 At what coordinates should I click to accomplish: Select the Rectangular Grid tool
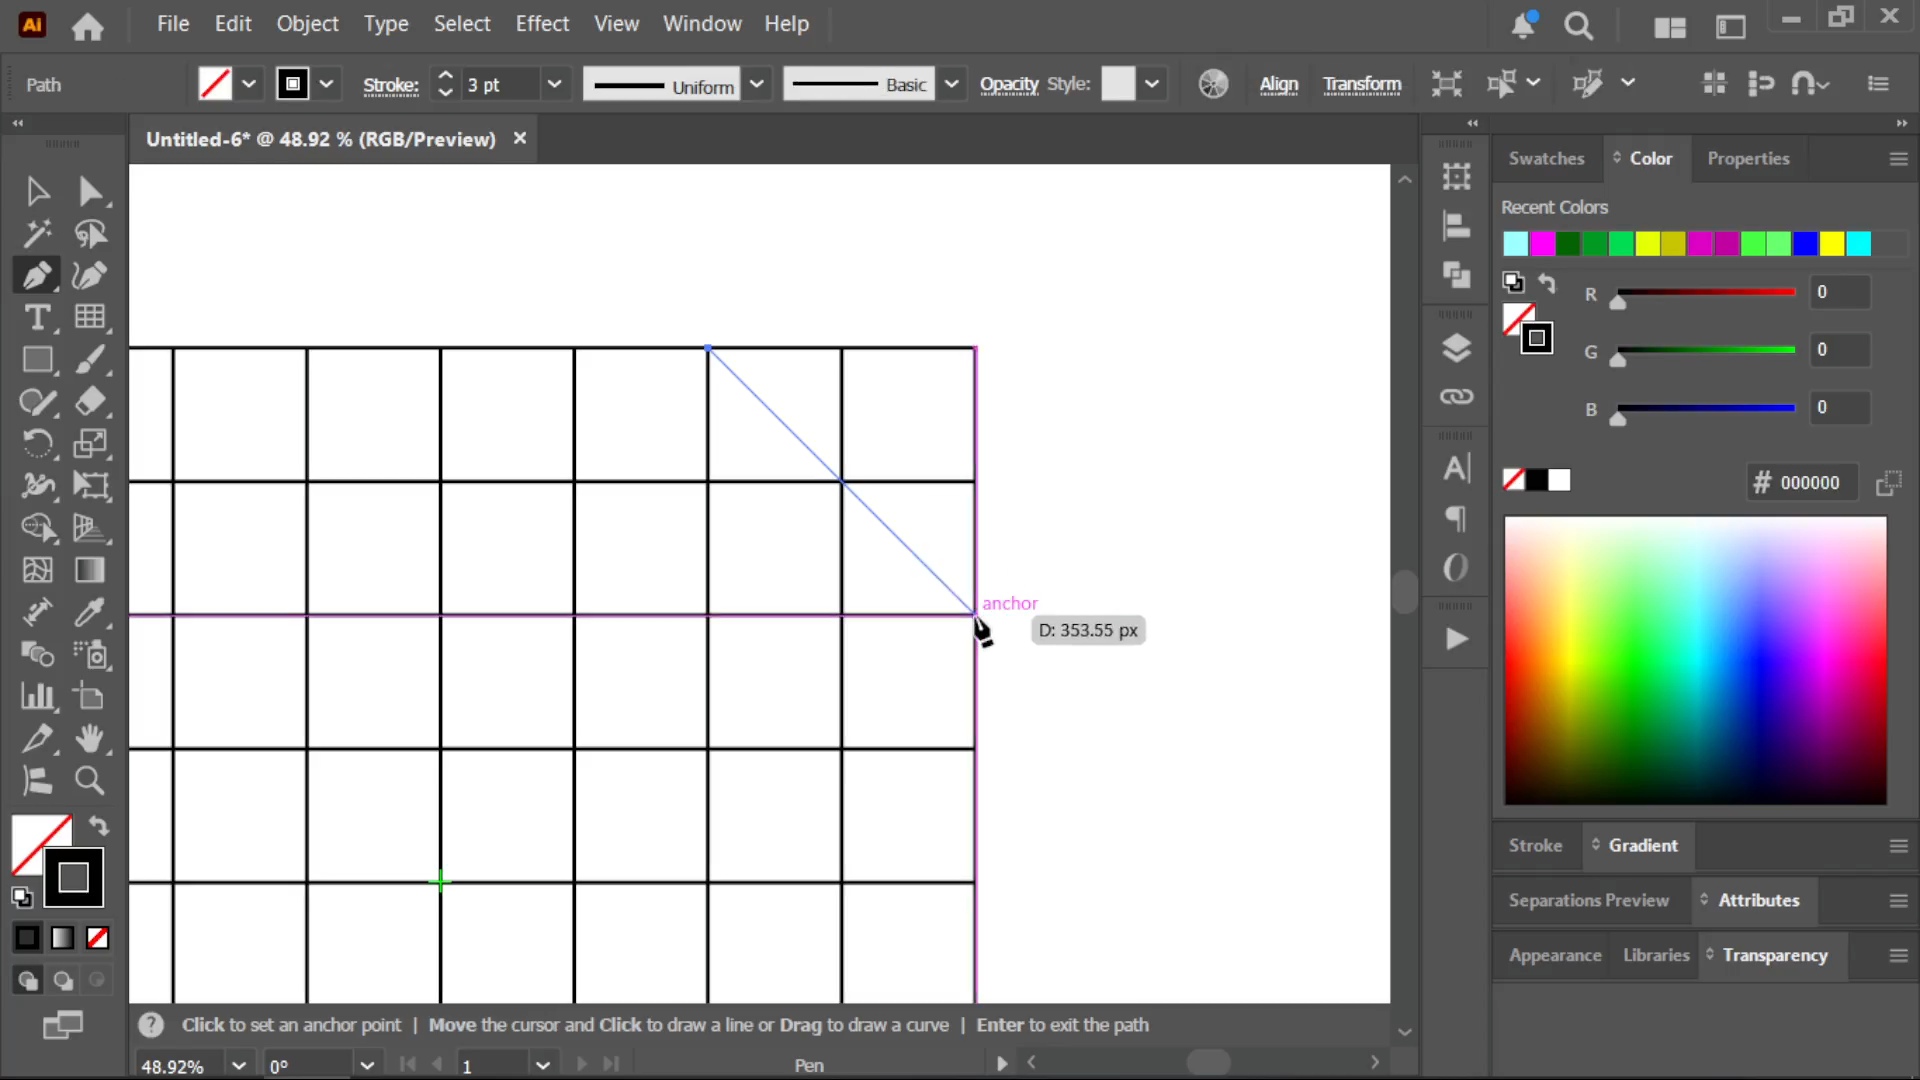[90, 318]
